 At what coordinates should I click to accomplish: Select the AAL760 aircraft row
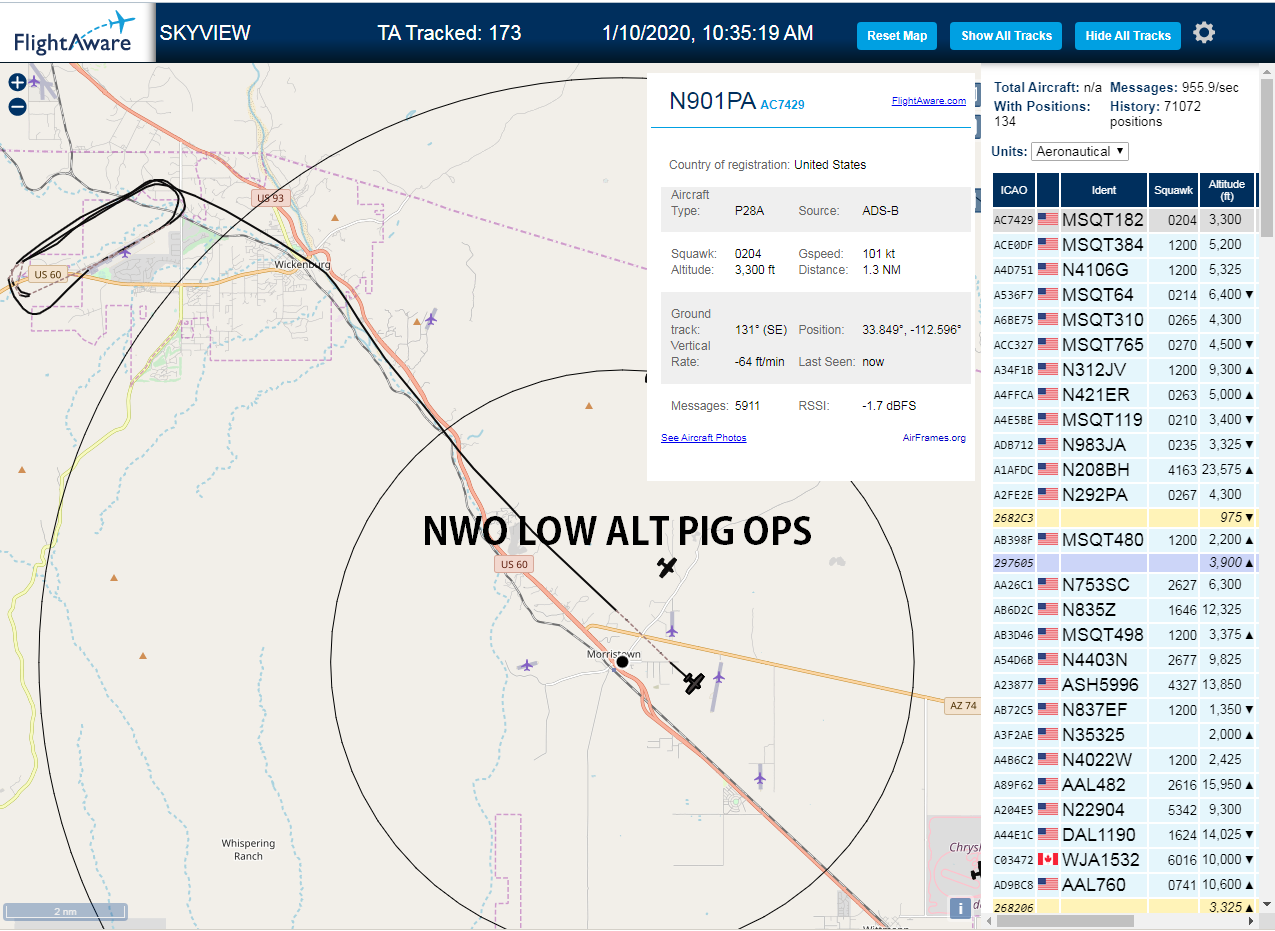(x=1124, y=884)
